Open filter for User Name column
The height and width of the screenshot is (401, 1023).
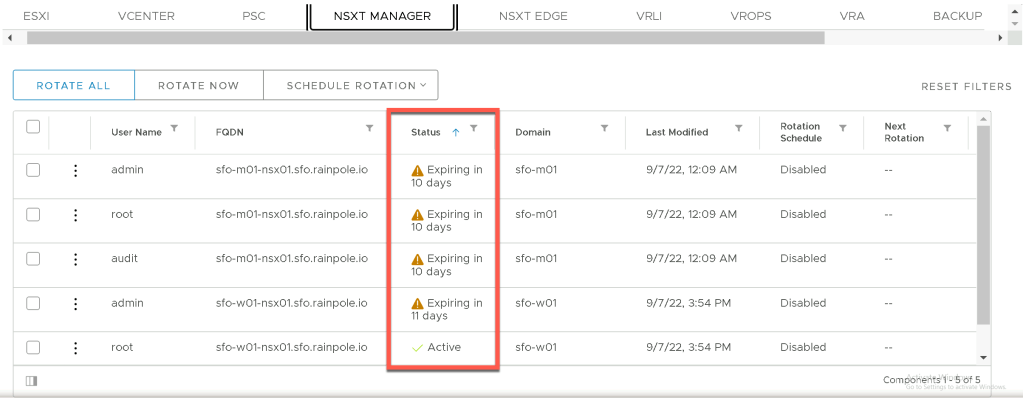click(x=175, y=129)
